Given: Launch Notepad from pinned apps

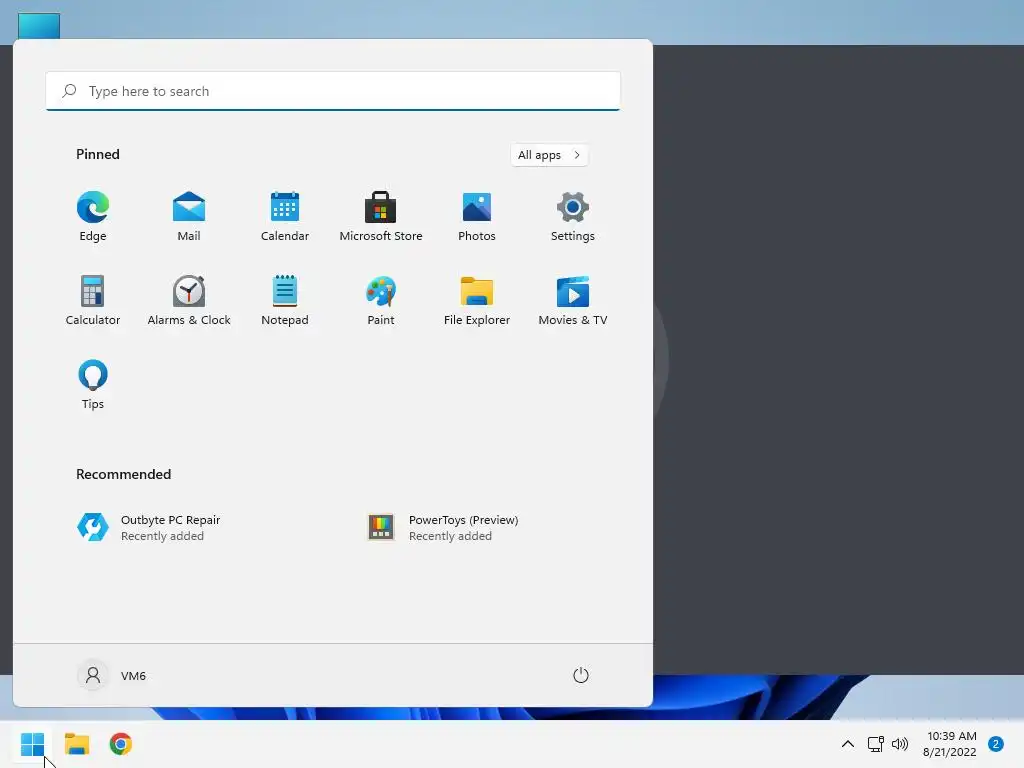Looking at the screenshot, I should coord(285,300).
